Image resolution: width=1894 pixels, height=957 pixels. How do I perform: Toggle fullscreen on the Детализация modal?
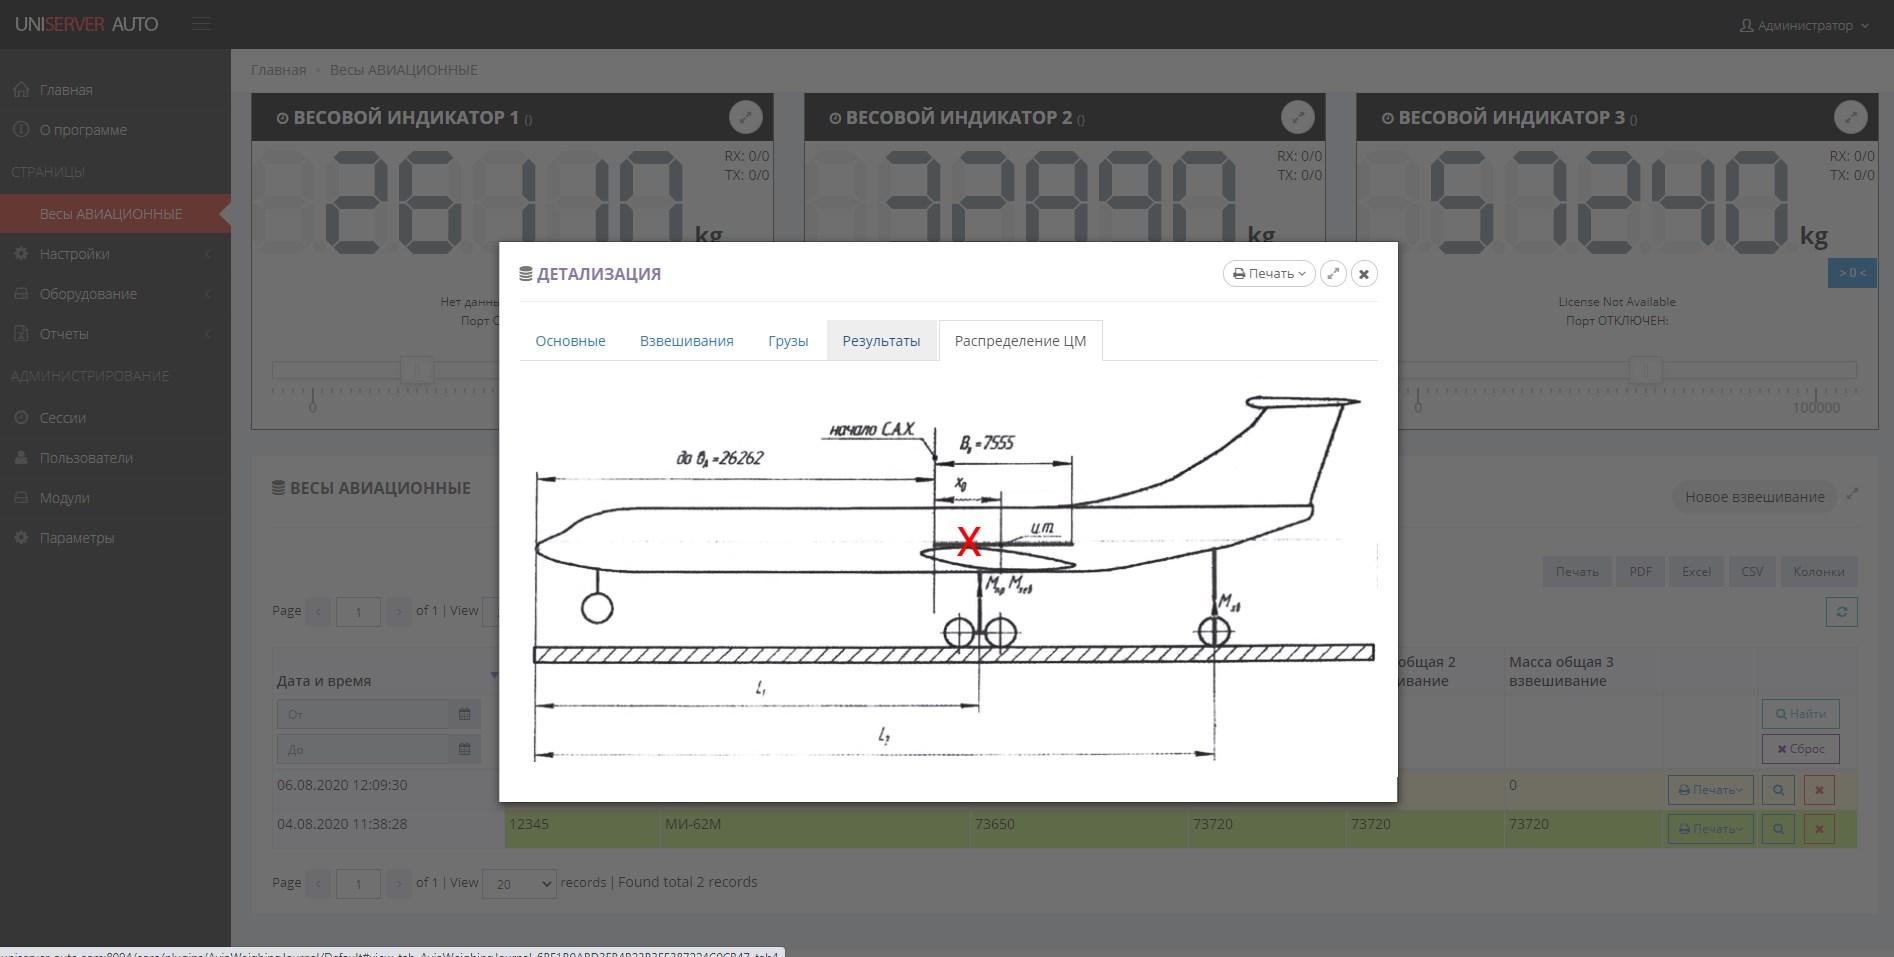click(1334, 273)
